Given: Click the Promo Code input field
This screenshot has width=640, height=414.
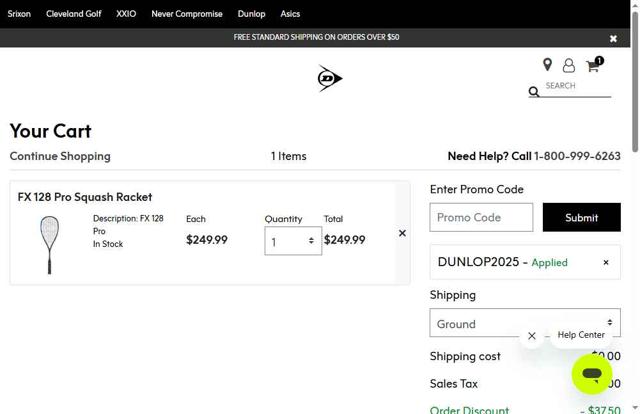Looking at the screenshot, I should click(x=481, y=217).
